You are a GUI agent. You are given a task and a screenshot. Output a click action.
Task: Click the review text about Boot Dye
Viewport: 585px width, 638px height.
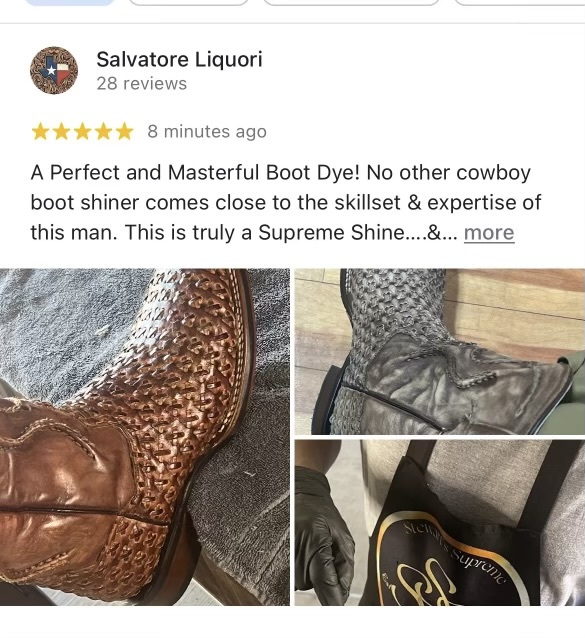pyautogui.click(x=286, y=203)
